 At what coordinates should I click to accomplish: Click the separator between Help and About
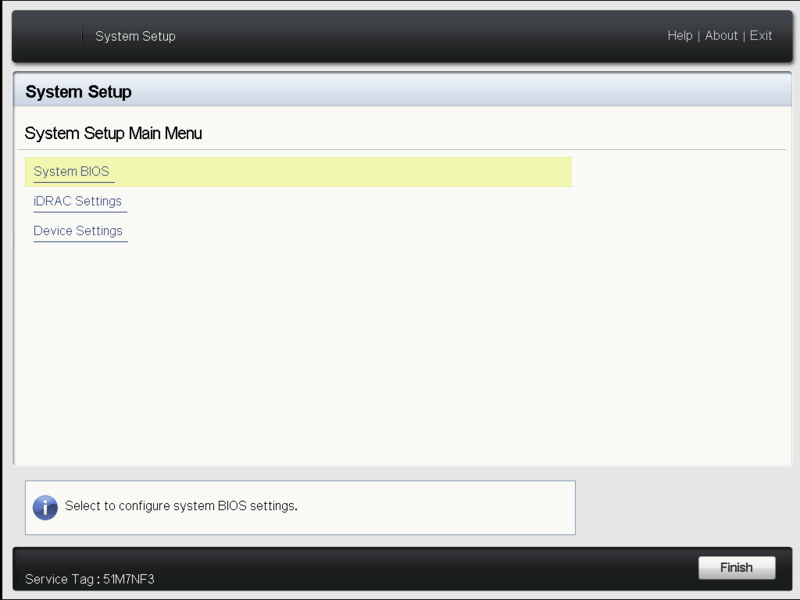click(x=699, y=36)
